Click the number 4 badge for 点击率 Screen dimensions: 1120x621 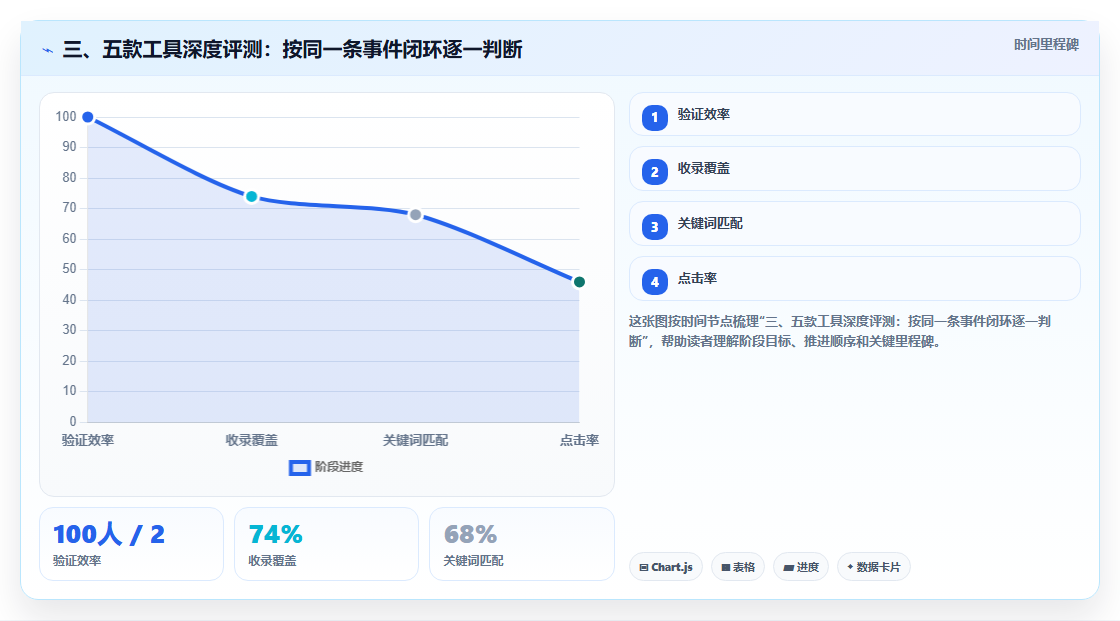(654, 282)
